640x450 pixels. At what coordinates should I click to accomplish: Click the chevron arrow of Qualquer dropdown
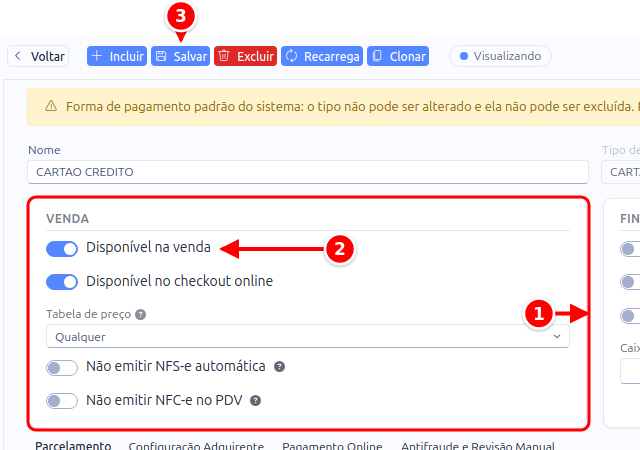[x=557, y=336]
